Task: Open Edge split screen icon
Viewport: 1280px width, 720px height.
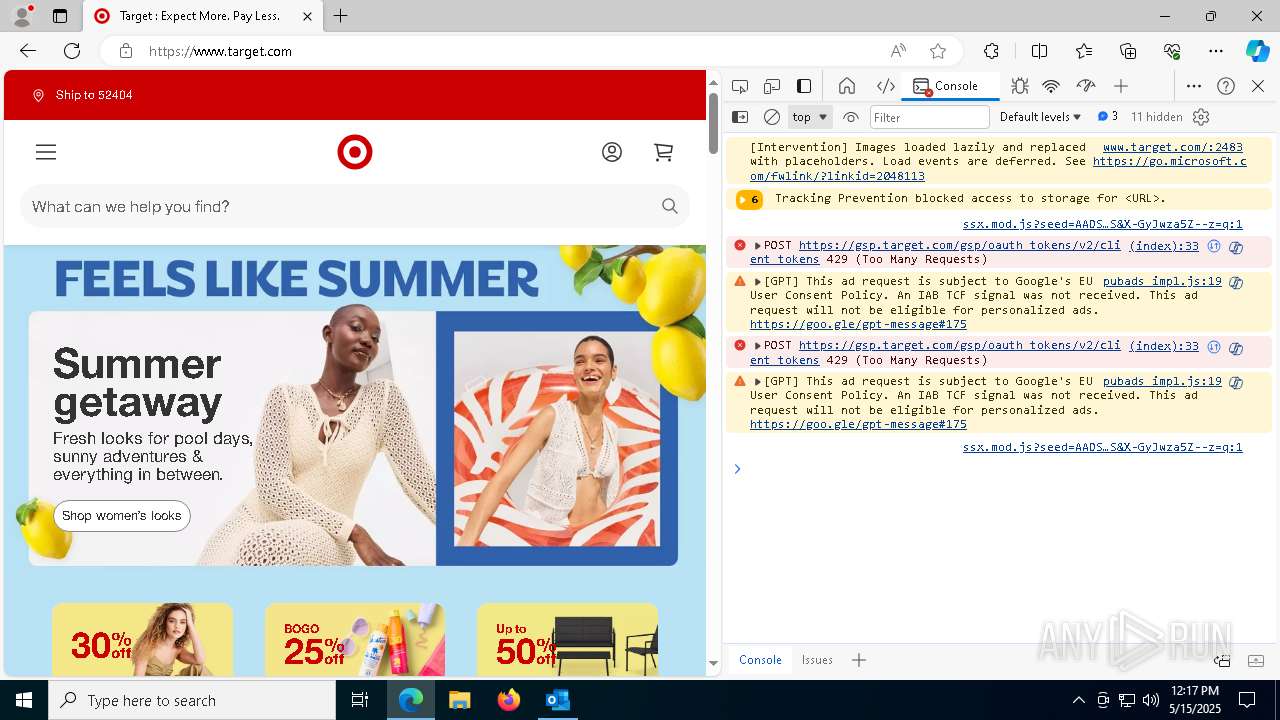Action: point(1039,51)
